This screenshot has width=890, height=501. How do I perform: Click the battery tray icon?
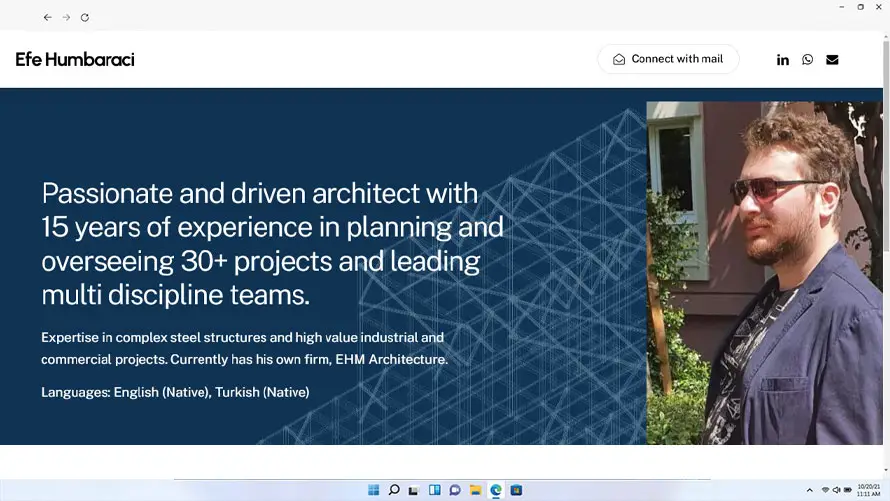[847, 490]
